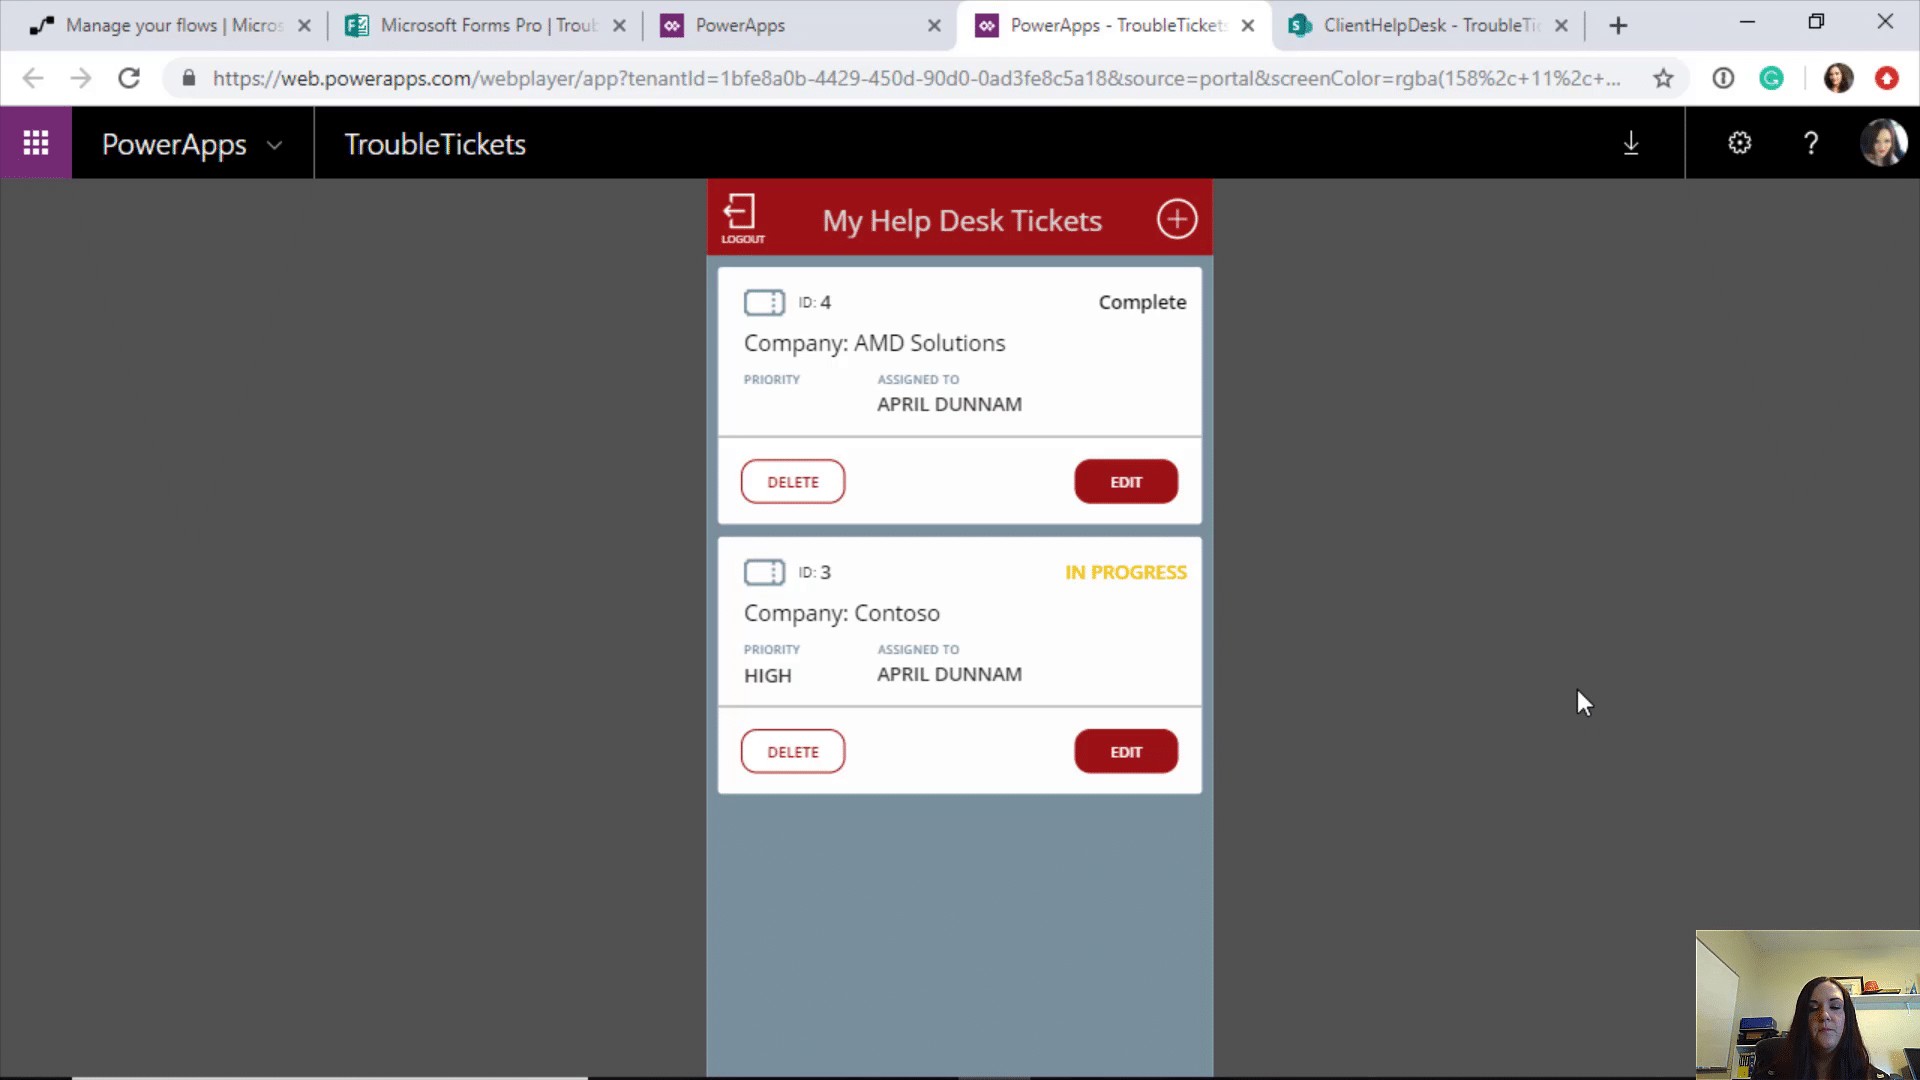Open the user profile avatar in PowerApps header
Image resolution: width=1920 pixels, height=1080 pixels.
(1884, 144)
